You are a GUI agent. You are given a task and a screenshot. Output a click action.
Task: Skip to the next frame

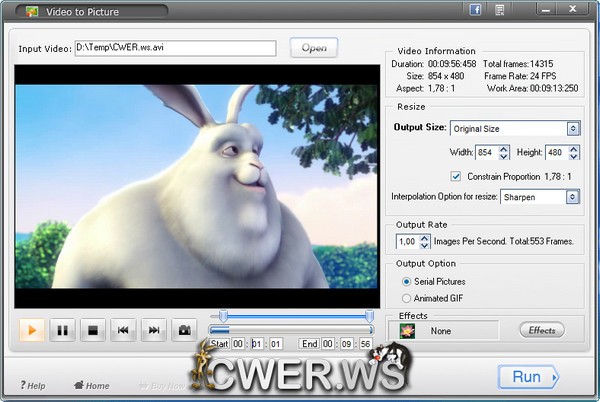pos(153,329)
